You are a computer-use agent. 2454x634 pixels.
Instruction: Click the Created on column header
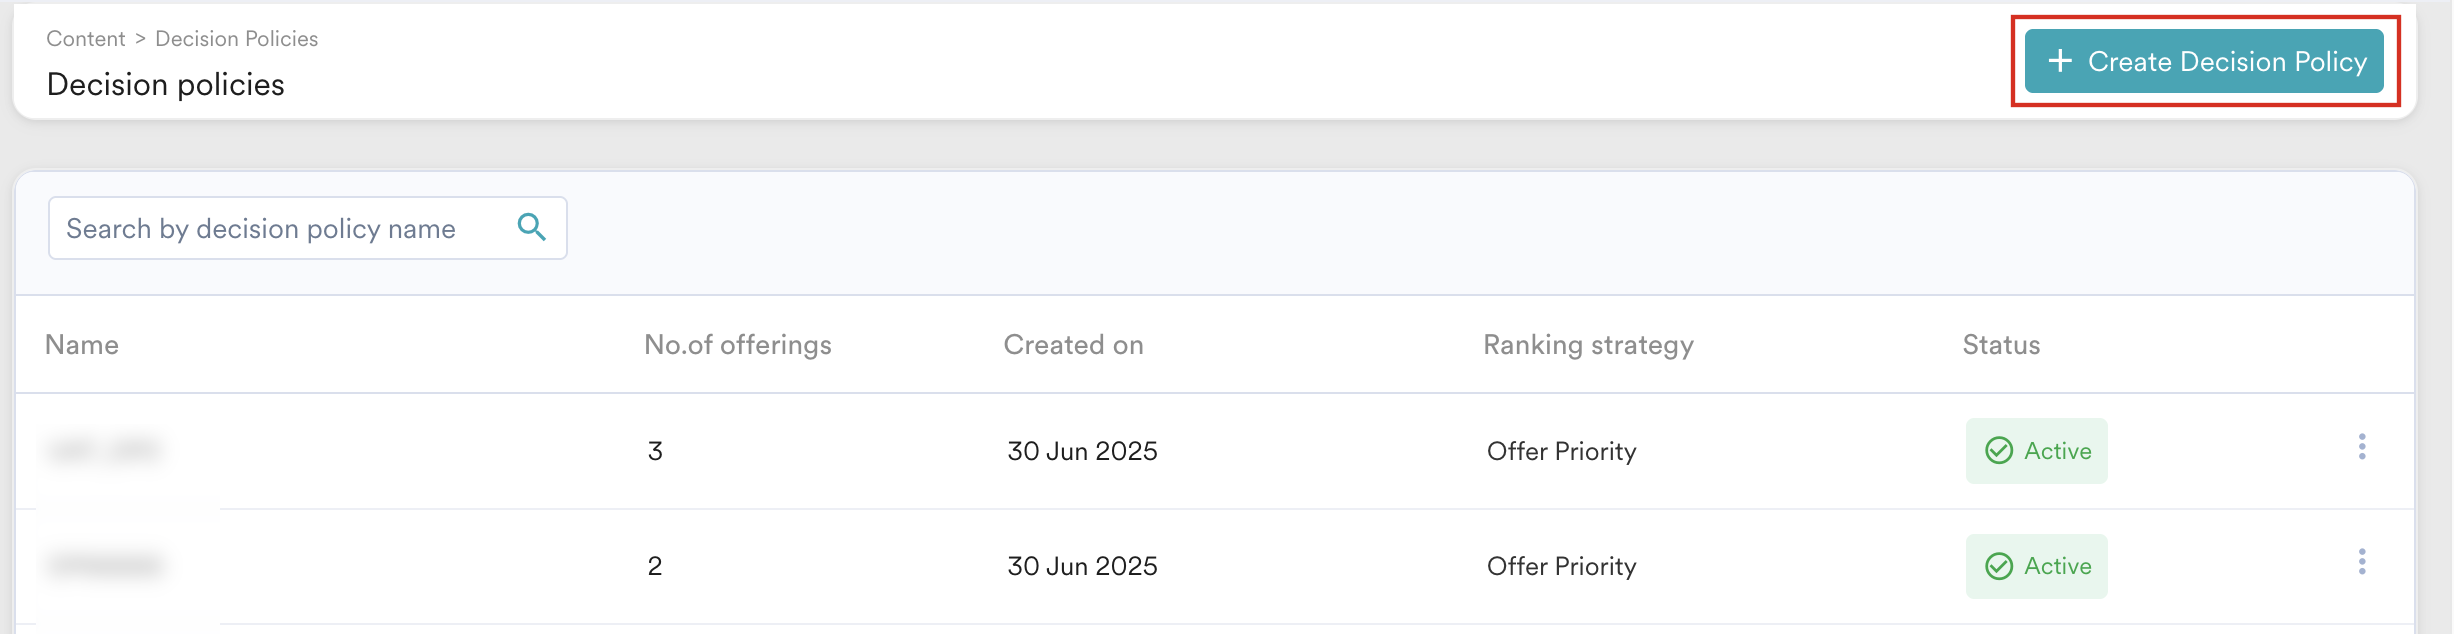click(x=1073, y=345)
